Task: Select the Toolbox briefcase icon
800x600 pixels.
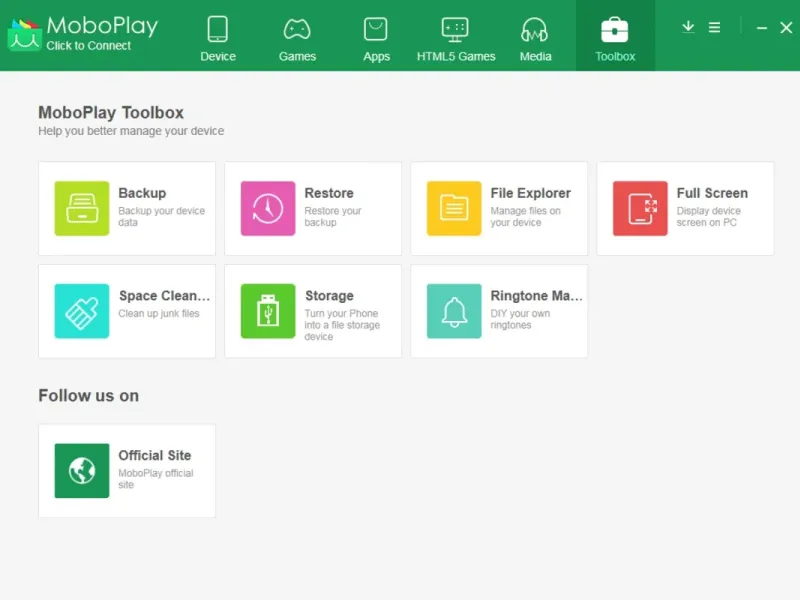Action: pyautogui.click(x=614, y=30)
